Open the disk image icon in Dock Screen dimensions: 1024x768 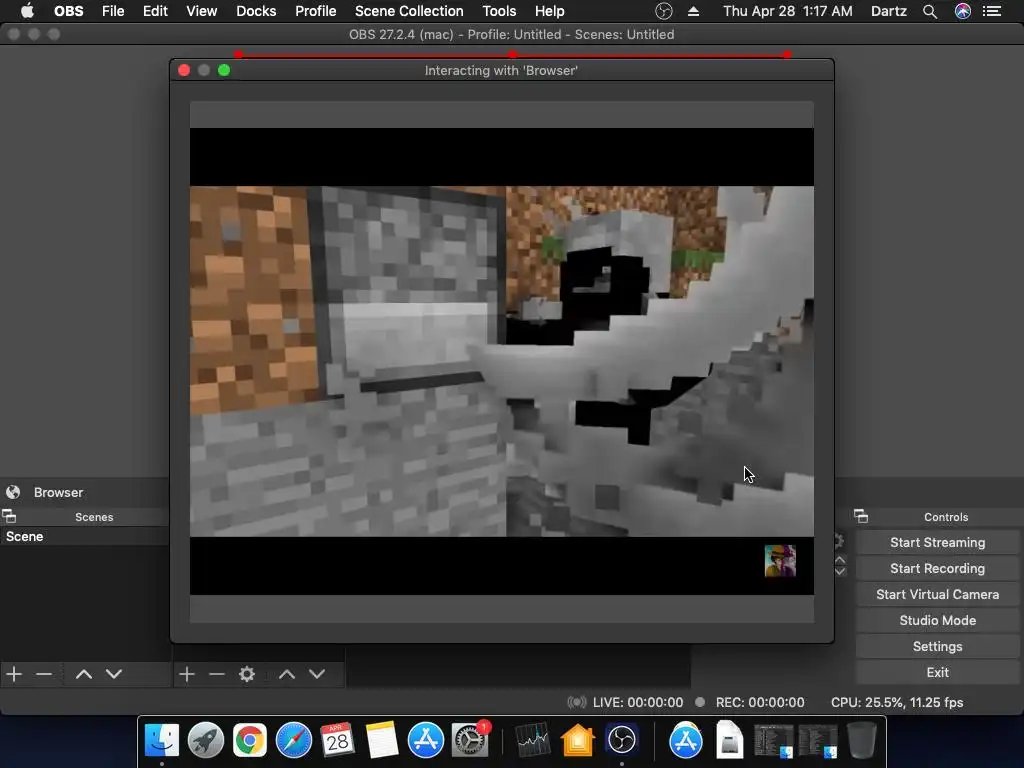pos(729,740)
